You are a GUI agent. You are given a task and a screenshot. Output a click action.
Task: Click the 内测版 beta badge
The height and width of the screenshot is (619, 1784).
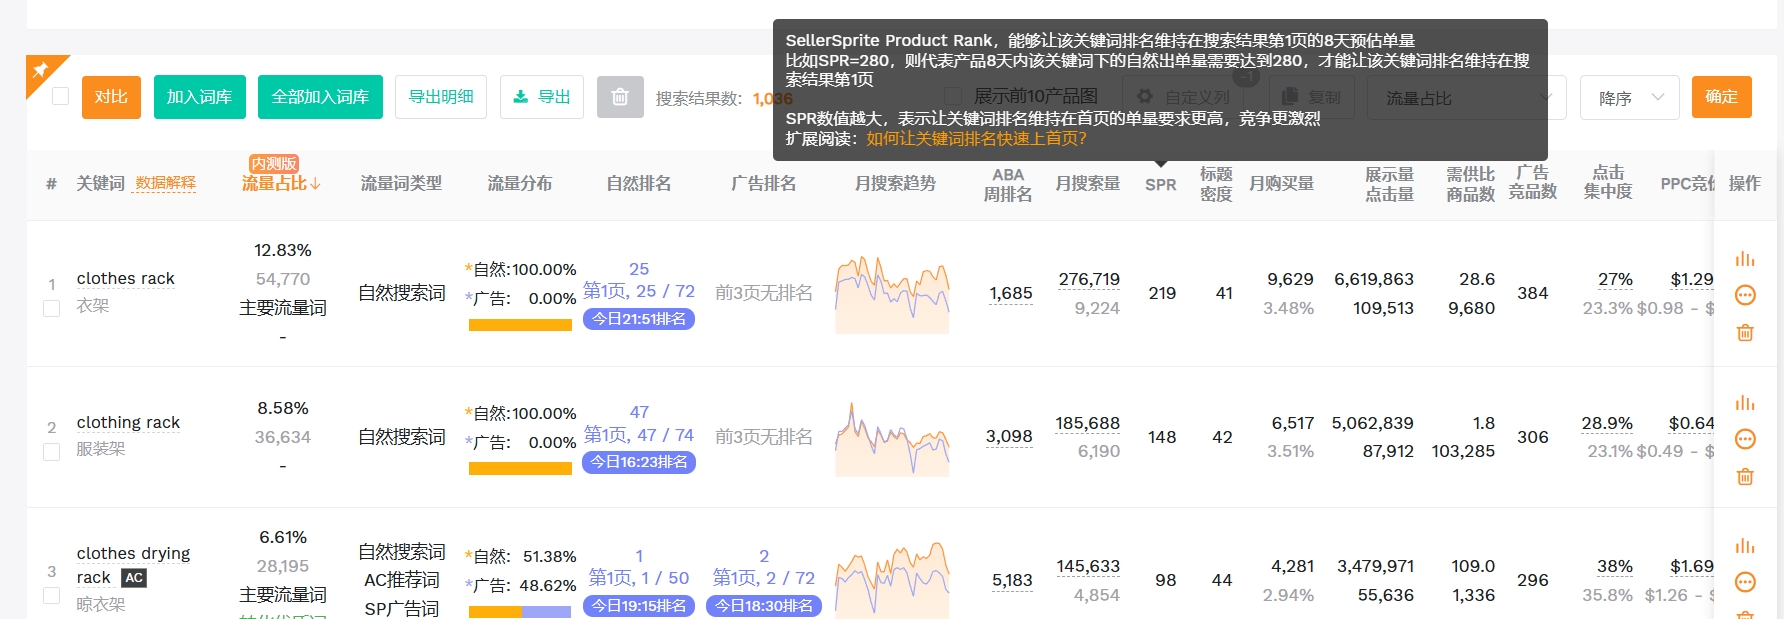click(274, 163)
